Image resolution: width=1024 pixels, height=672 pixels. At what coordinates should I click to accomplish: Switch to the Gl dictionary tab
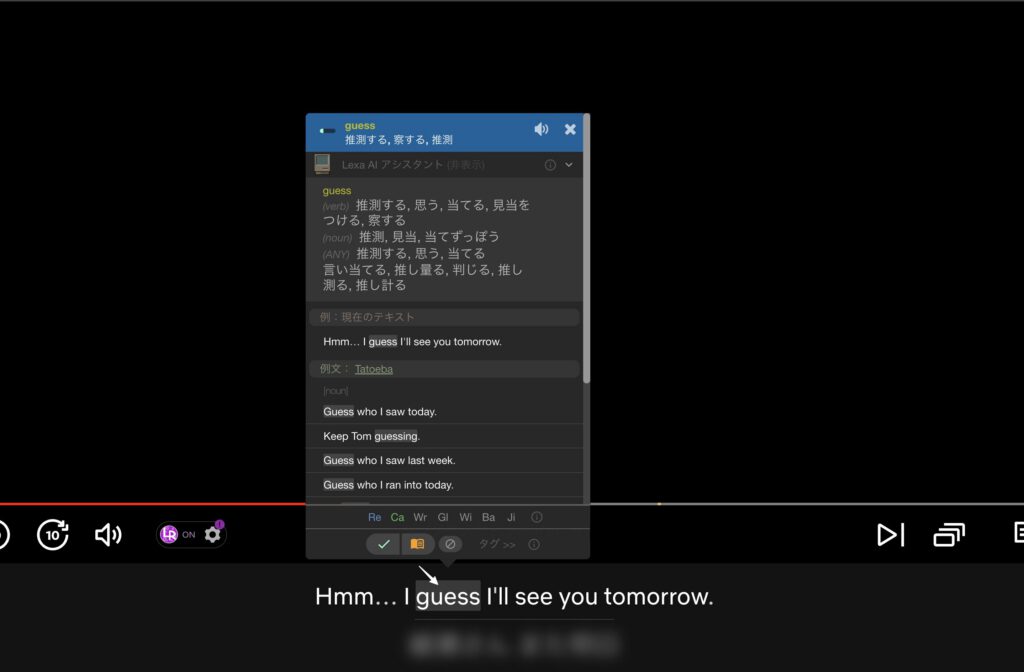coord(443,517)
